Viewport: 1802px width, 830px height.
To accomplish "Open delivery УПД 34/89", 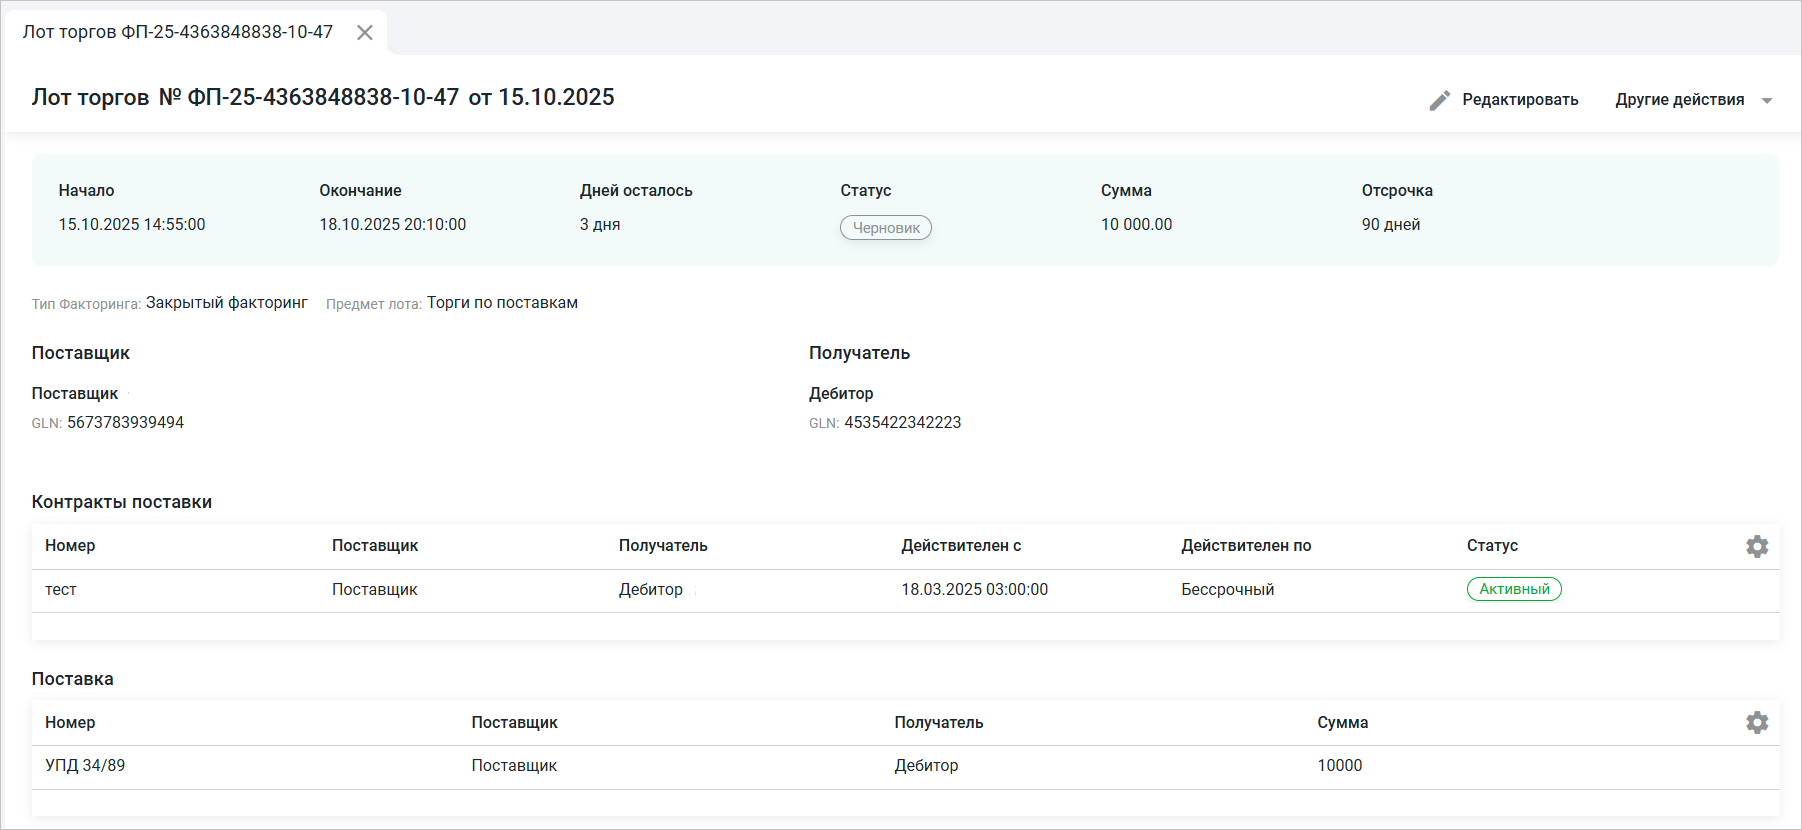I will (x=85, y=766).
